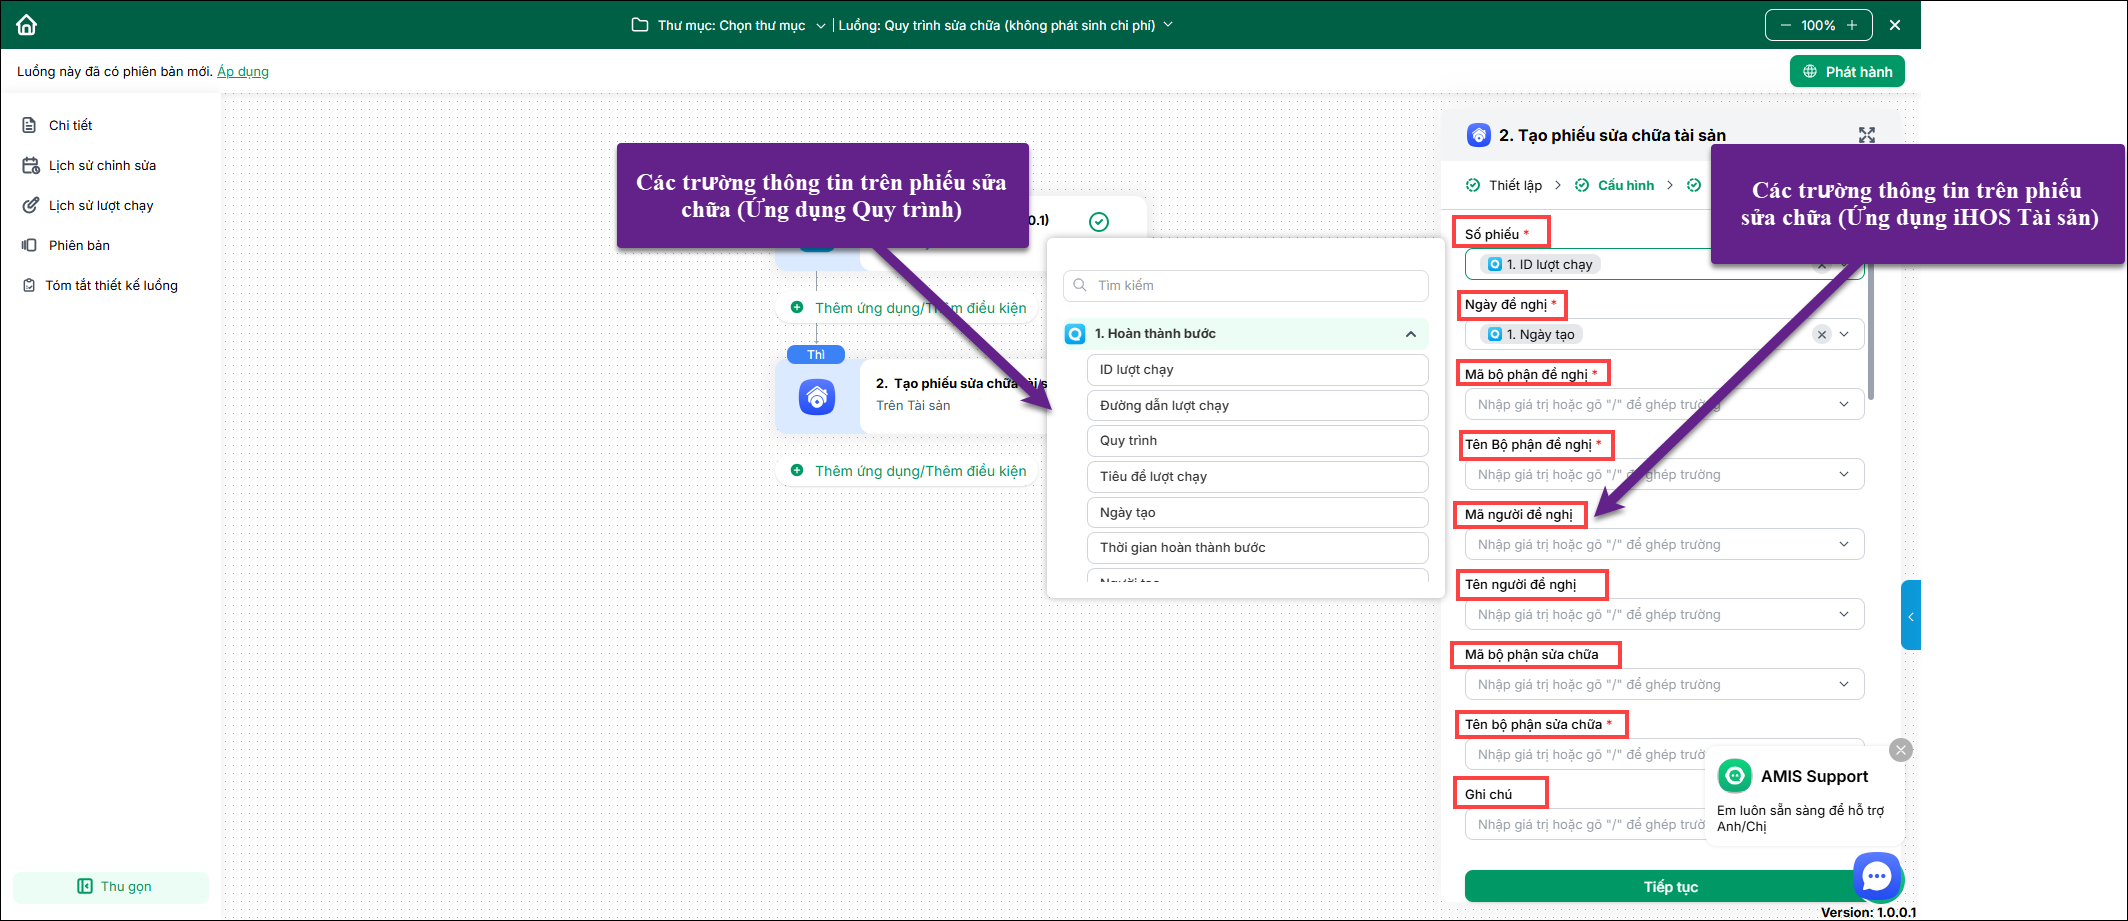Click the AMIS Support avatar icon
This screenshot has width=2128, height=921.
click(1735, 776)
